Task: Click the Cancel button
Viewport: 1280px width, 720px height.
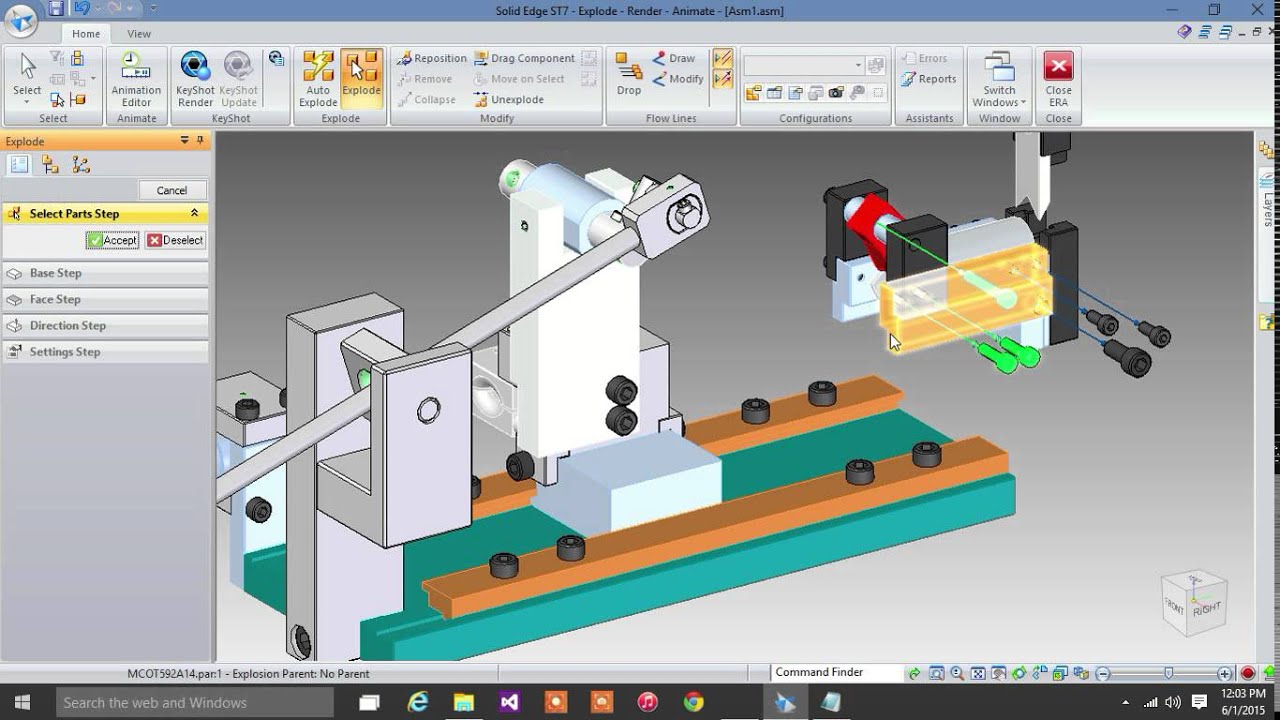Action: coord(172,190)
